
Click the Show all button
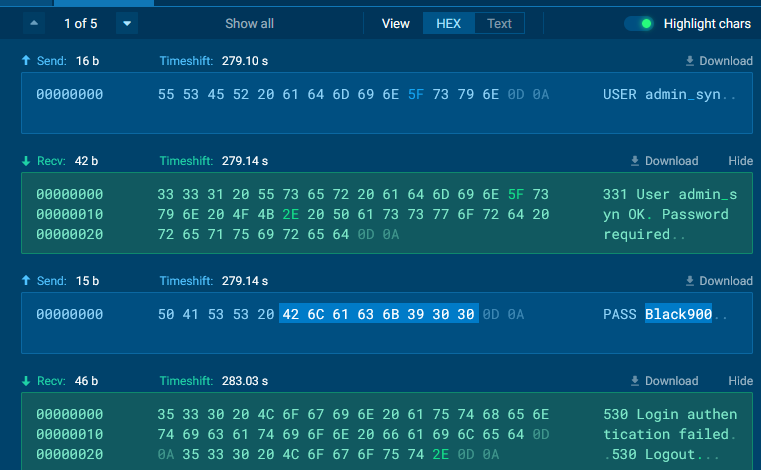(x=249, y=23)
